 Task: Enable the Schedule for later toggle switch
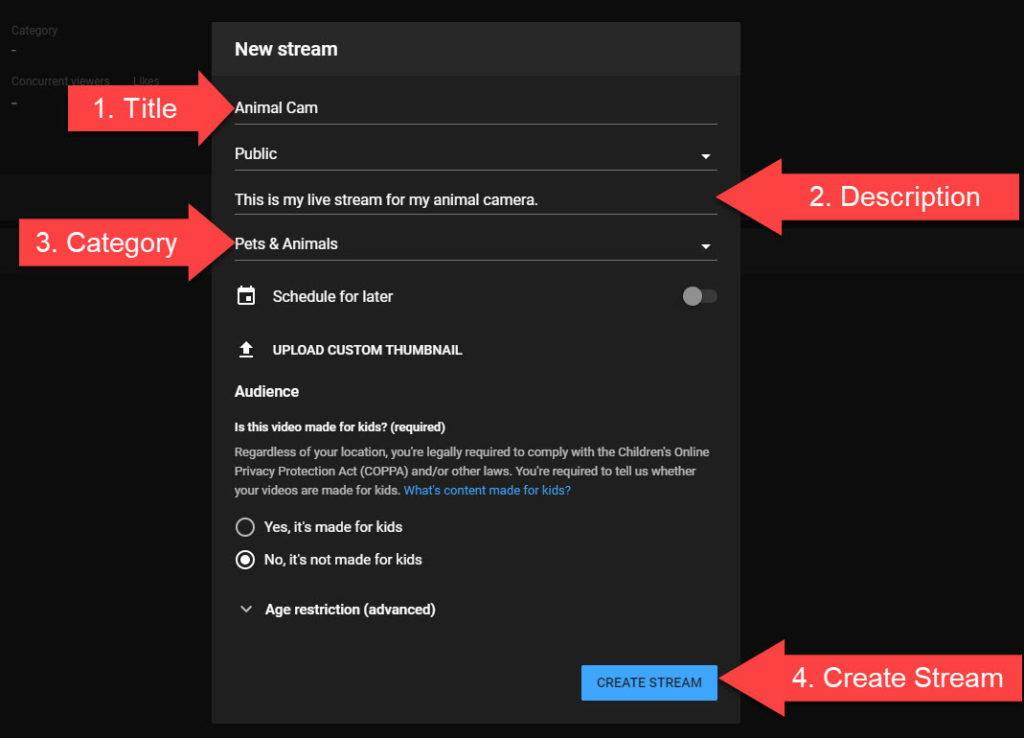699,296
